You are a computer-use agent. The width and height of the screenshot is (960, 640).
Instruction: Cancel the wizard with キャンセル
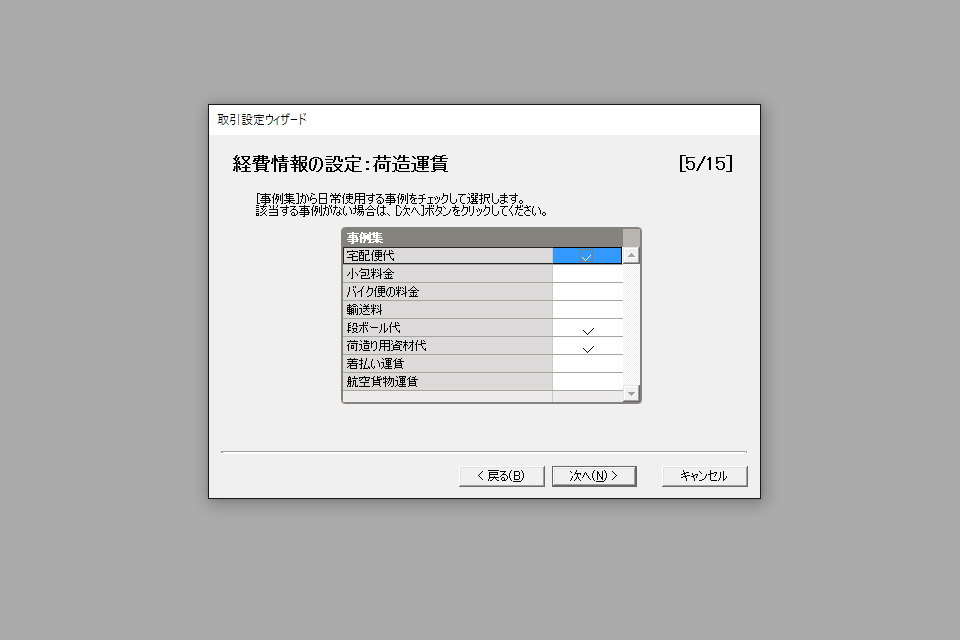[704, 476]
